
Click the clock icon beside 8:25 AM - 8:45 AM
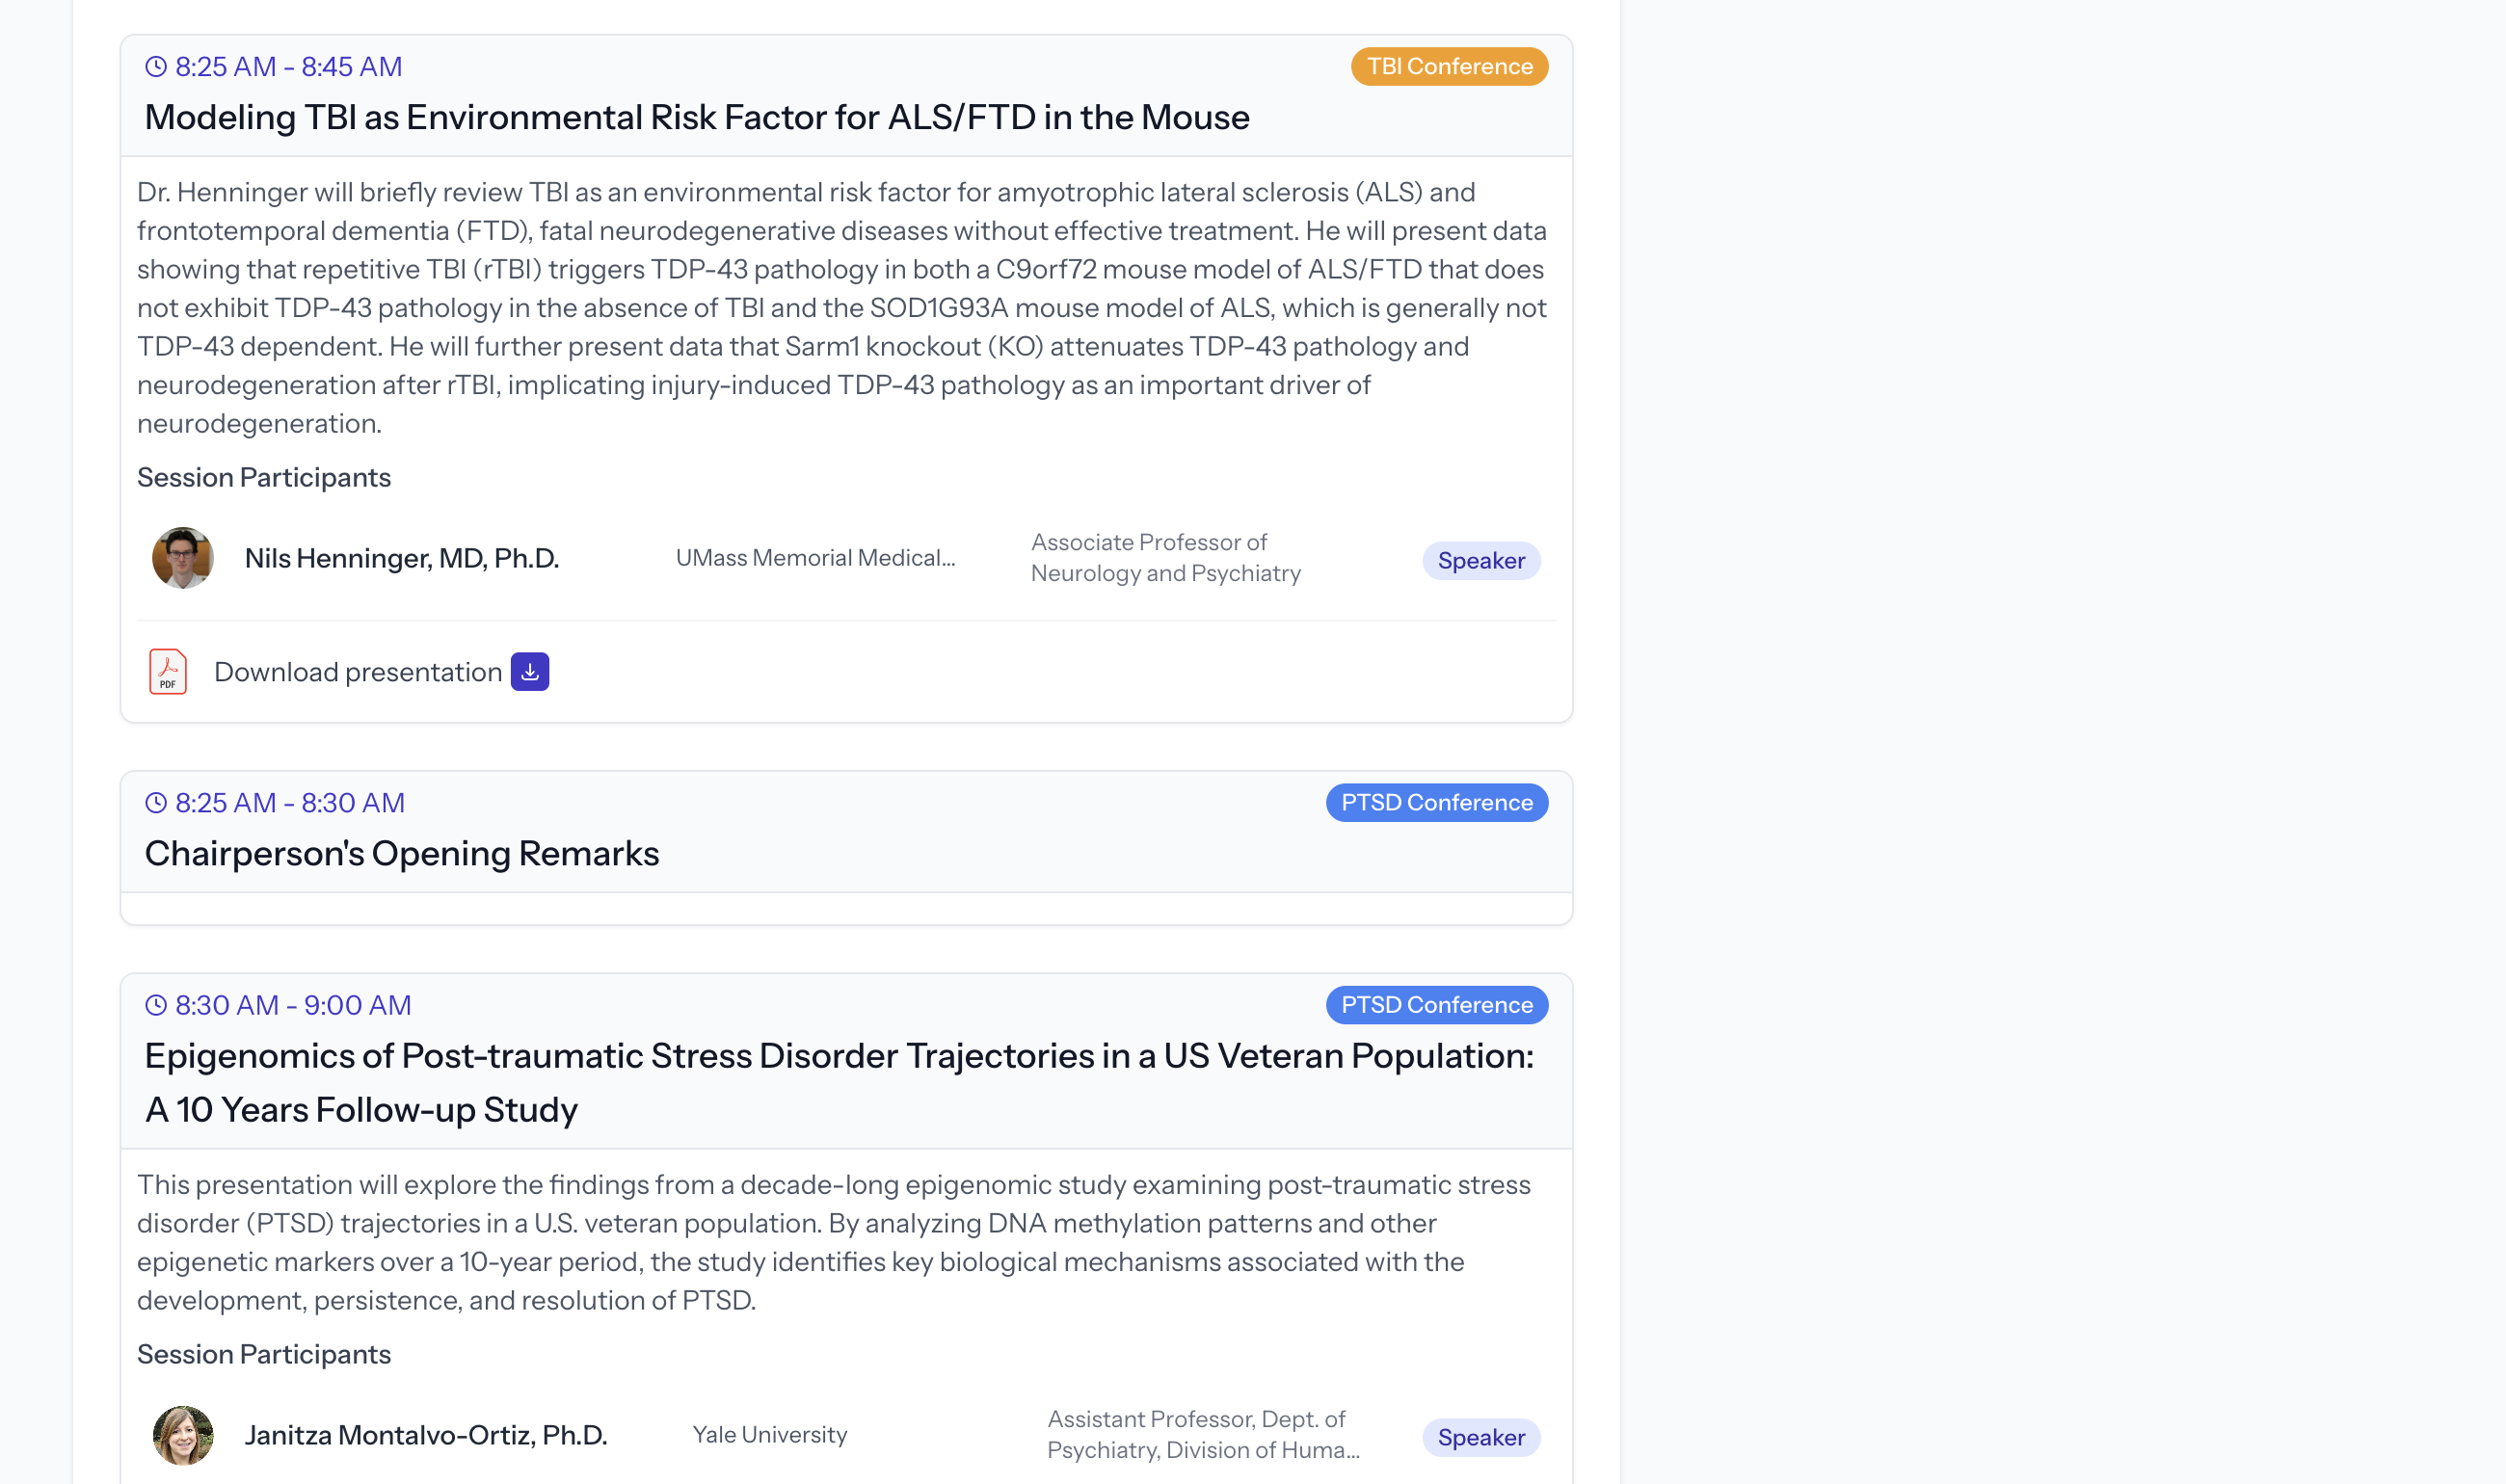click(x=156, y=67)
